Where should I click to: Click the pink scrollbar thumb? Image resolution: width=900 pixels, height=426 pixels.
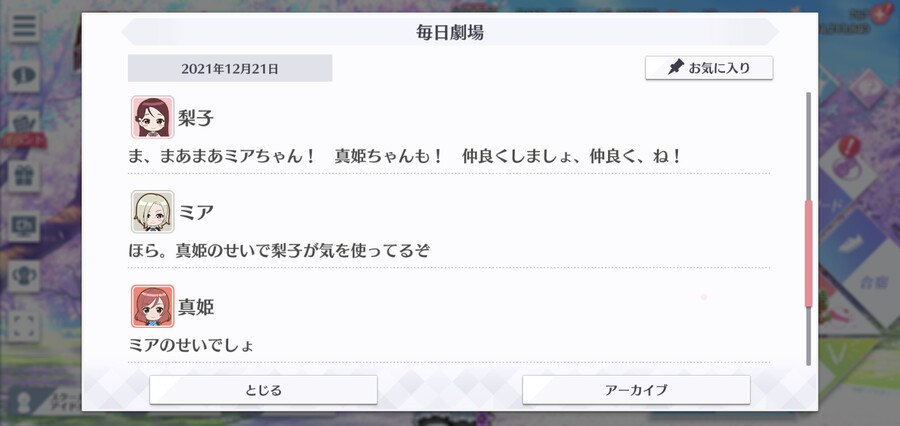pyautogui.click(x=809, y=254)
